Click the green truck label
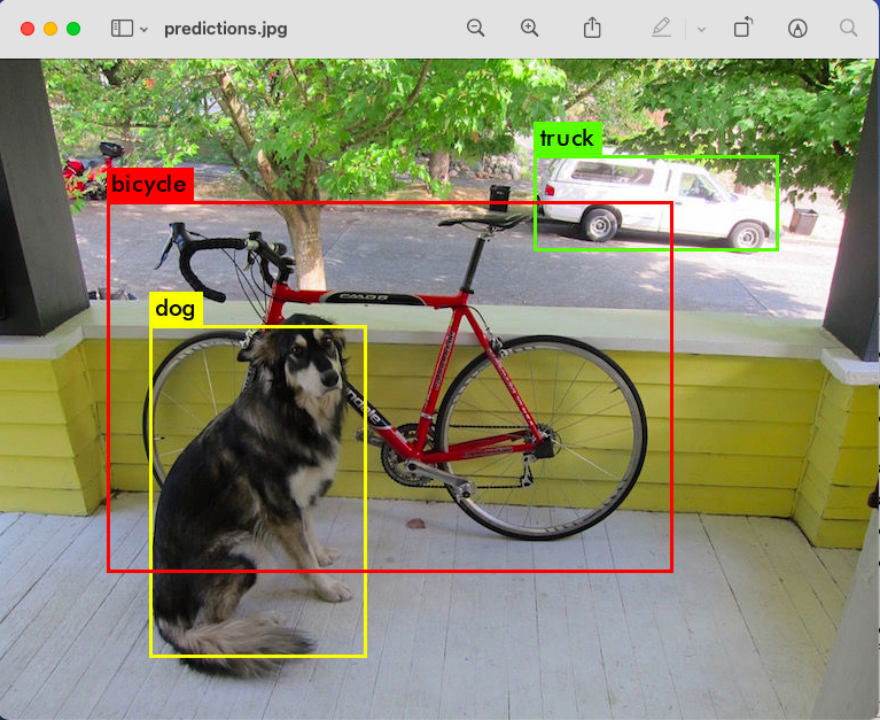 click(x=567, y=139)
